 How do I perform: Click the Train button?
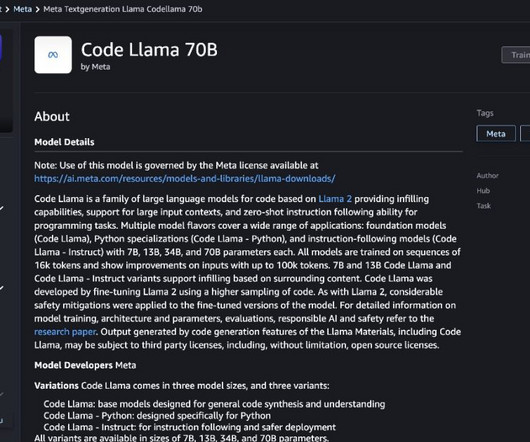pos(516,55)
